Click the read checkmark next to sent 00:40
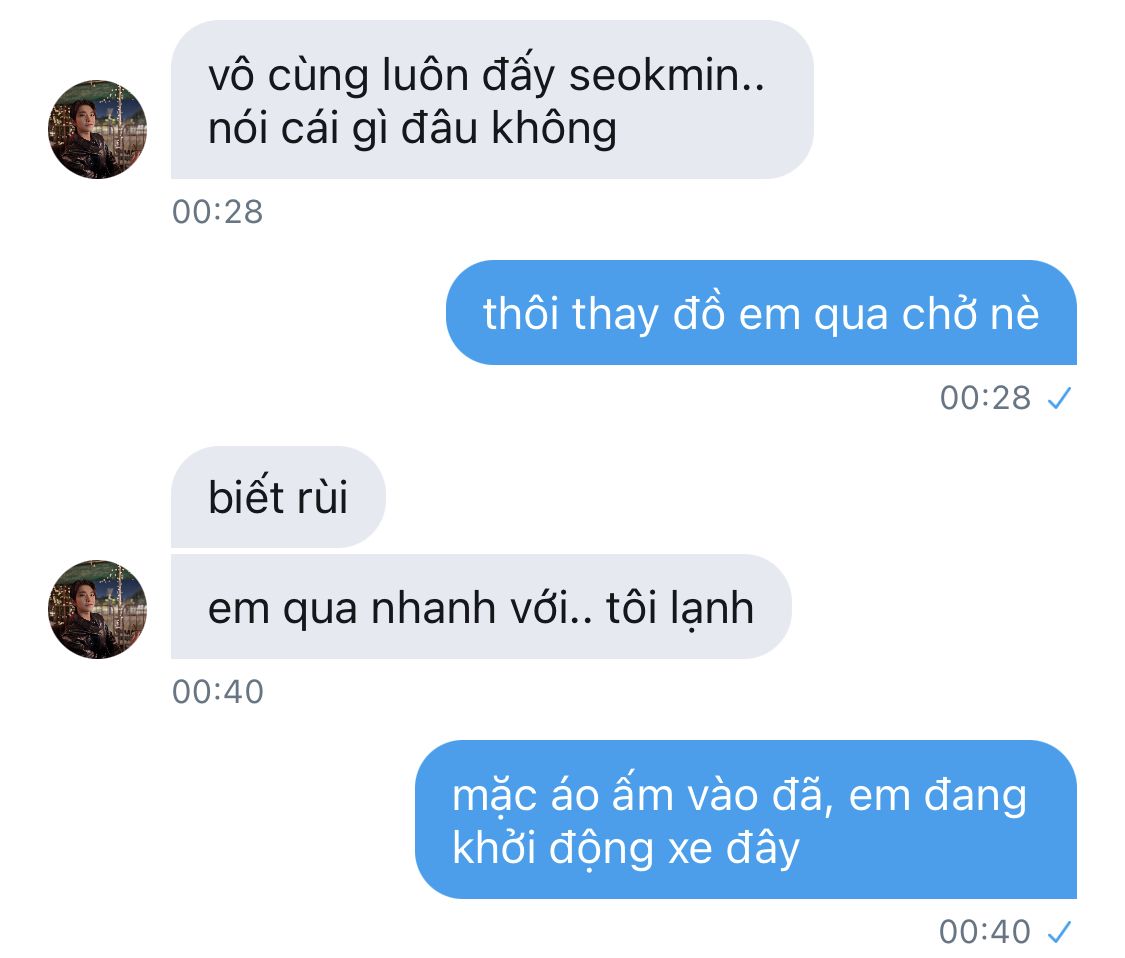This screenshot has height=958, width=1125. click(1059, 931)
